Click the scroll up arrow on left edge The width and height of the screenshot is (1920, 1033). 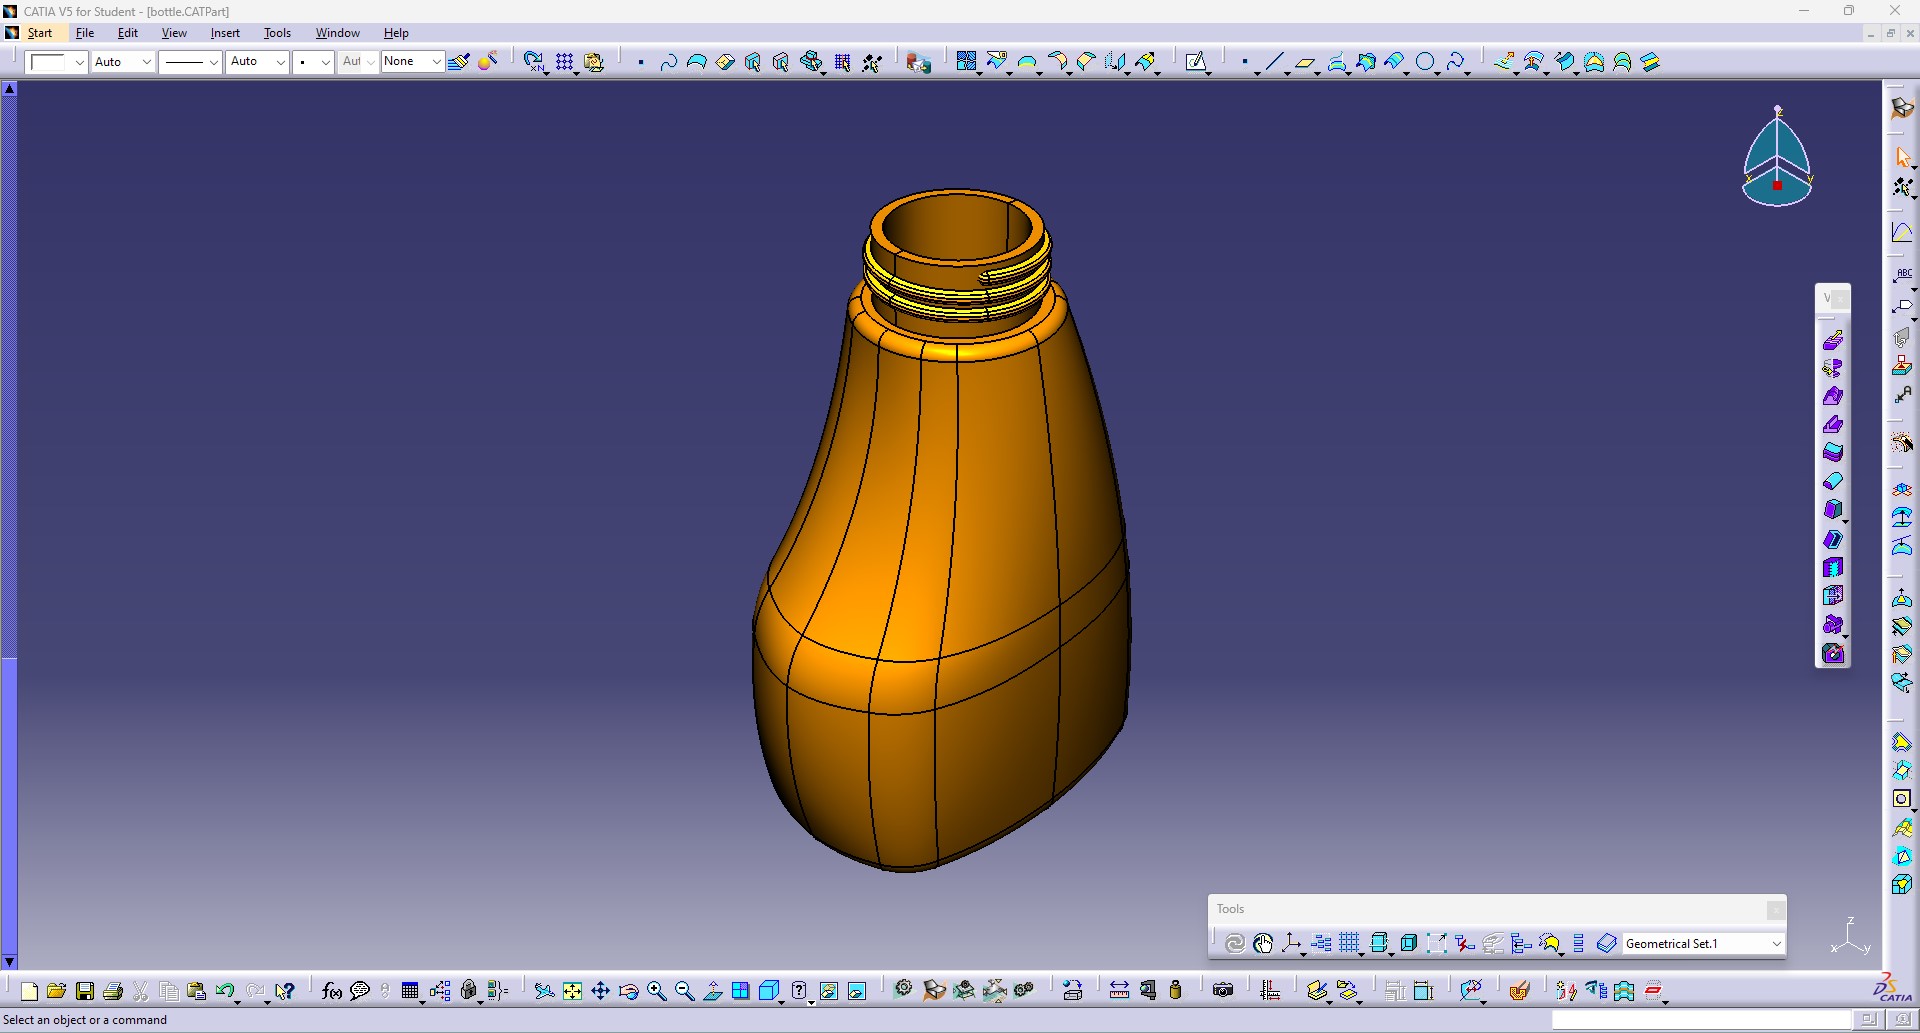pos(9,89)
